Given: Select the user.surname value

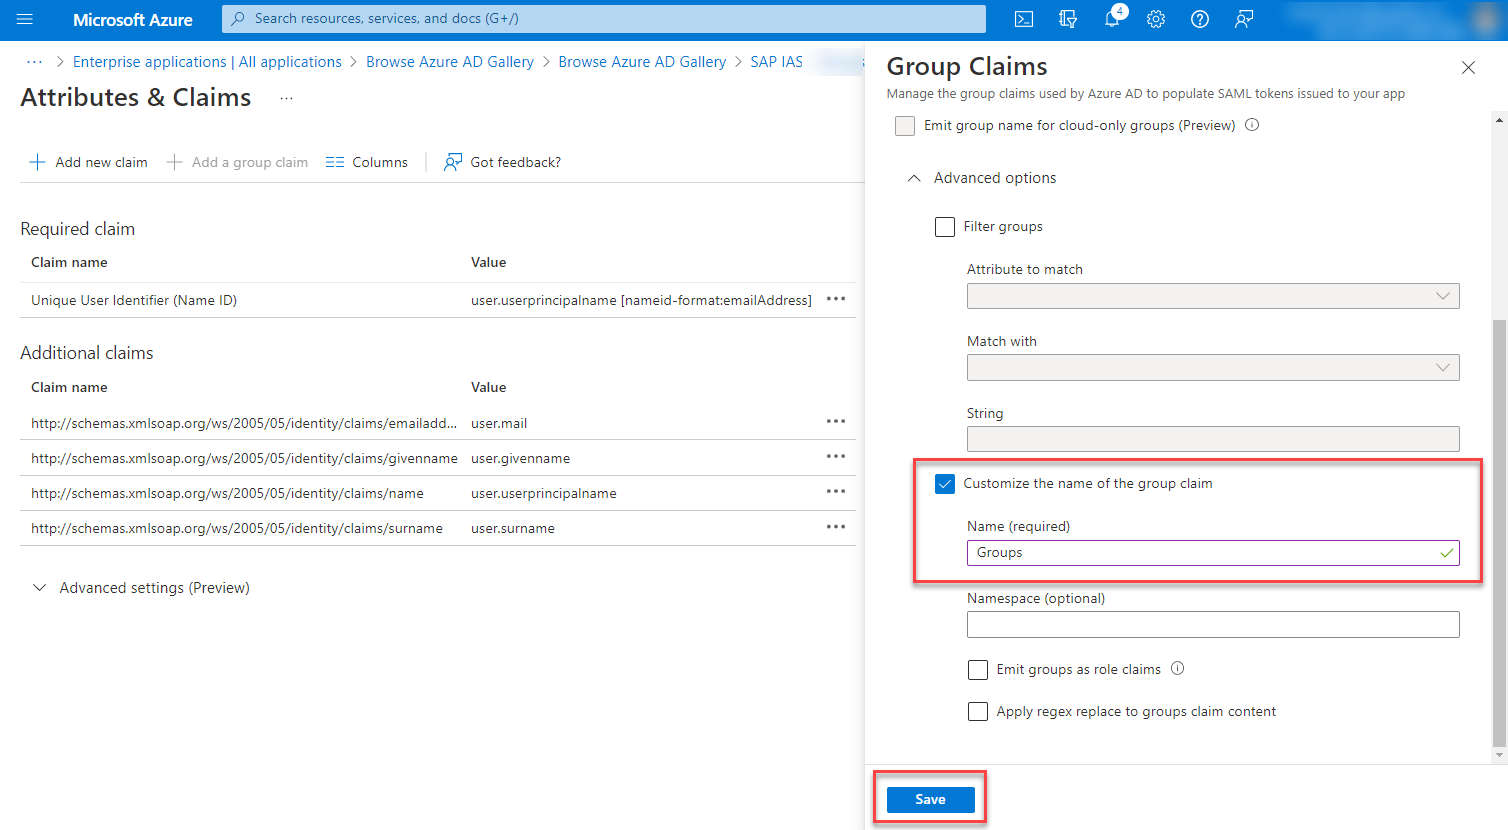Looking at the screenshot, I should (513, 528).
